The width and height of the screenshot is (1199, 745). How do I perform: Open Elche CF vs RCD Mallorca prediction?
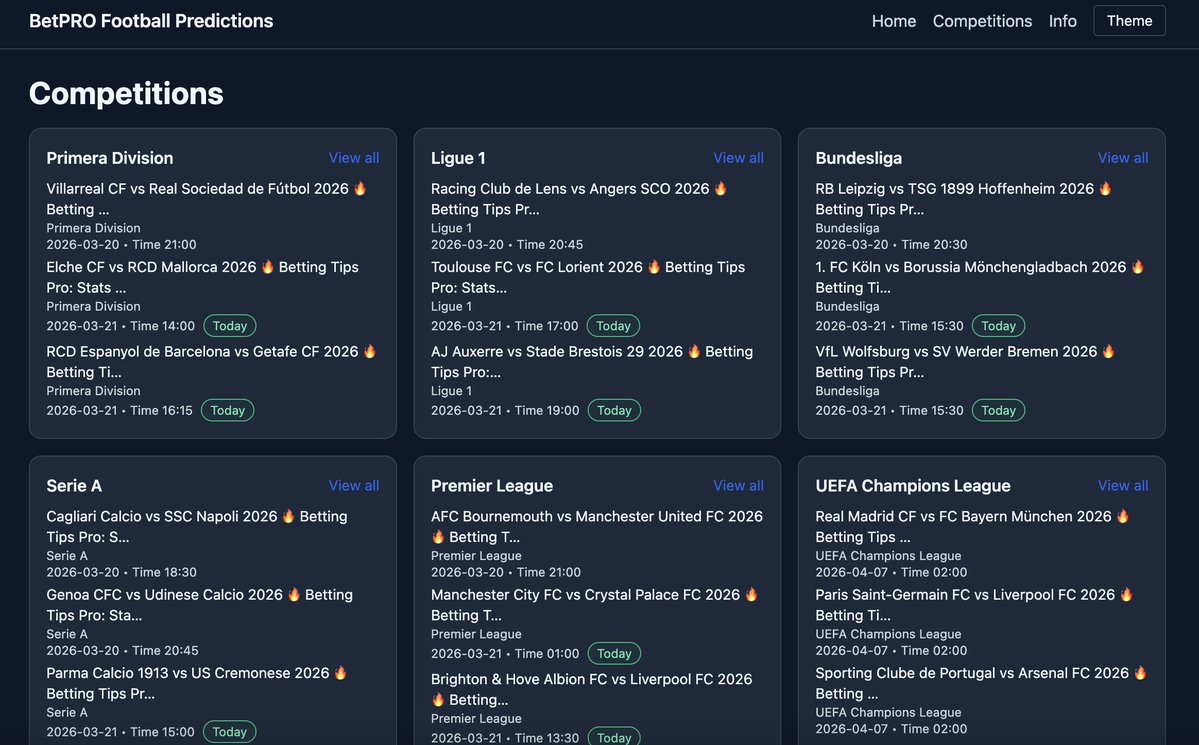click(x=203, y=277)
